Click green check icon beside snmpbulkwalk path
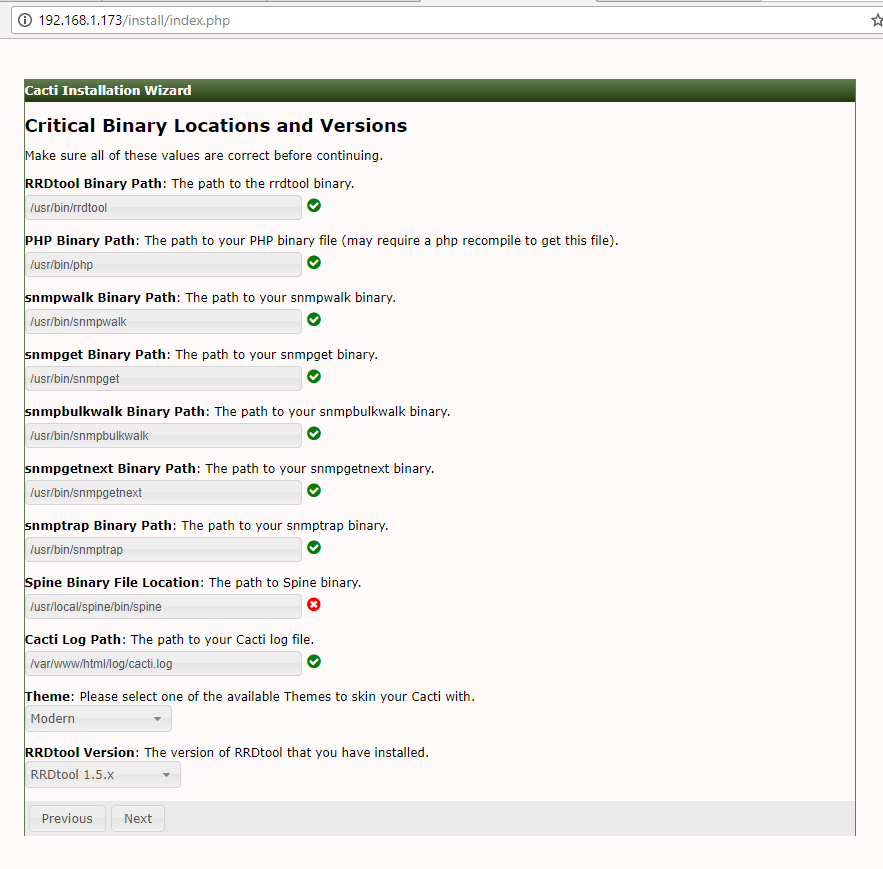Viewport: 883px width, 869px height. tap(314, 433)
